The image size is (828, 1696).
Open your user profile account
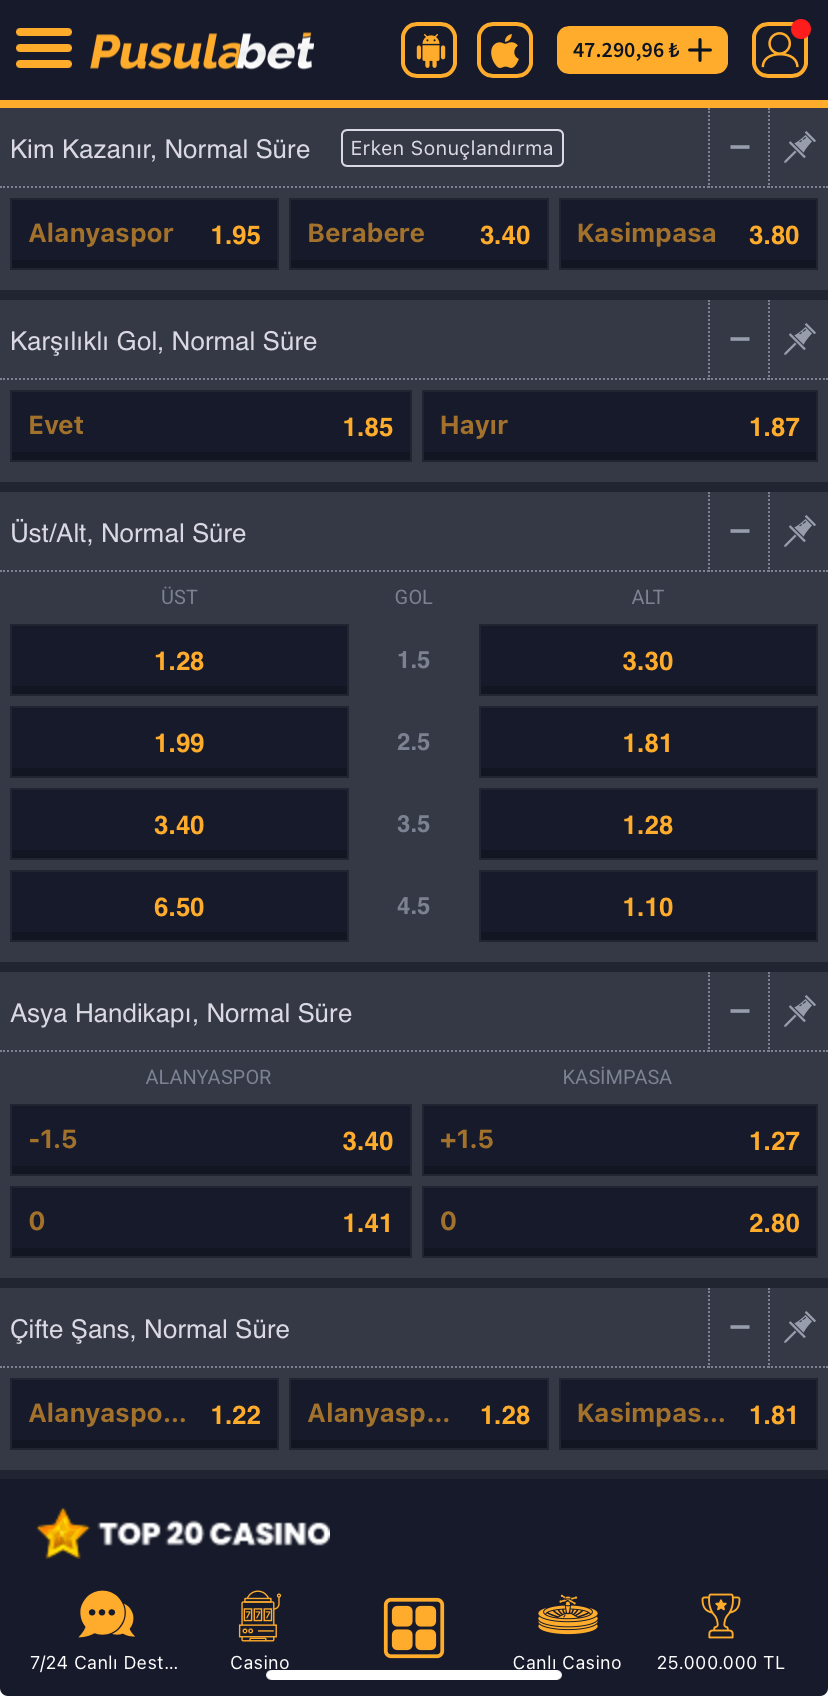pos(780,49)
